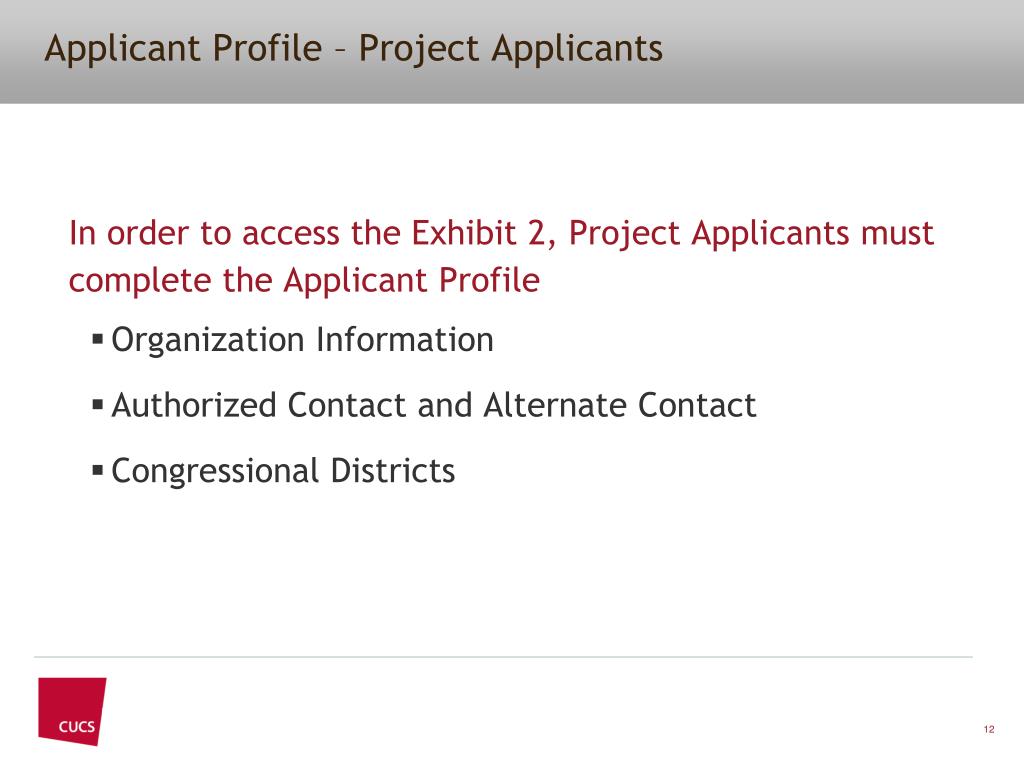
Task: Click slide page number 12
Action: tap(989, 729)
